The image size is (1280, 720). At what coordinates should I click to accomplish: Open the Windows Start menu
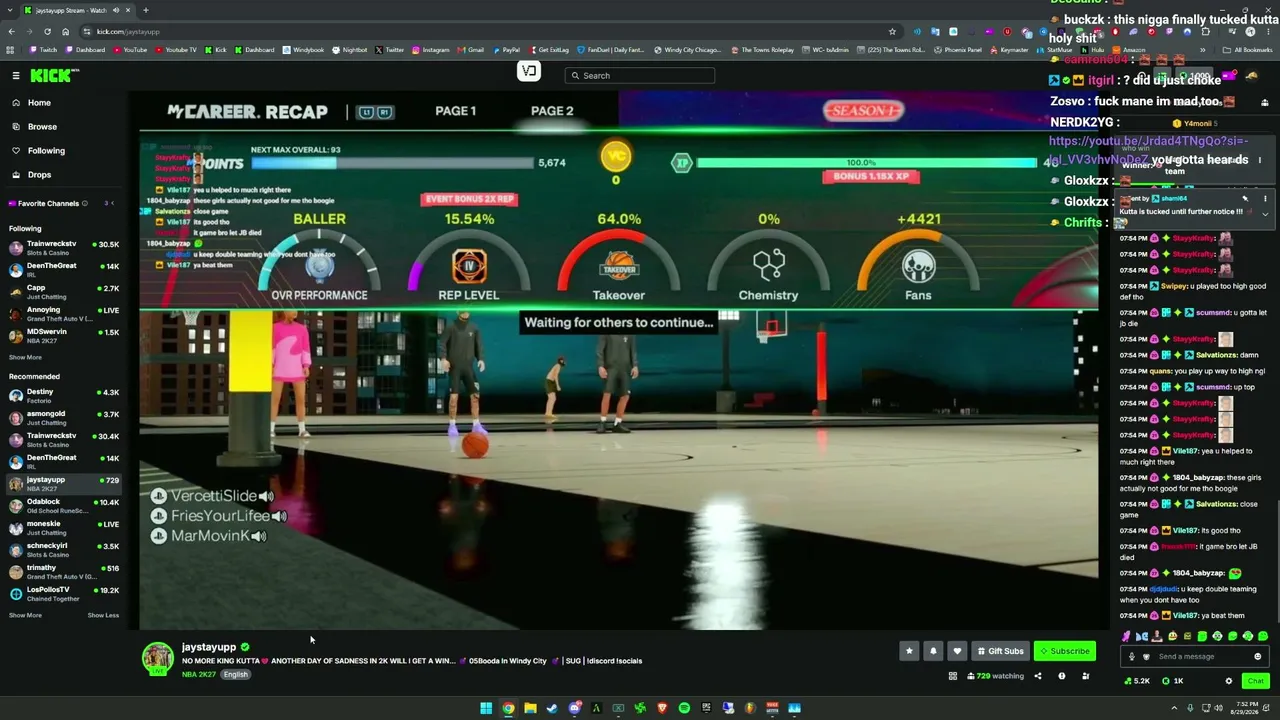[486, 708]
